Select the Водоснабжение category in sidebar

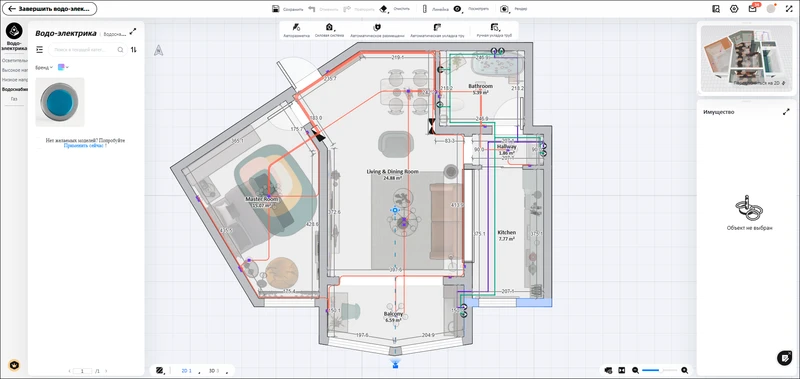pos(14,89)
